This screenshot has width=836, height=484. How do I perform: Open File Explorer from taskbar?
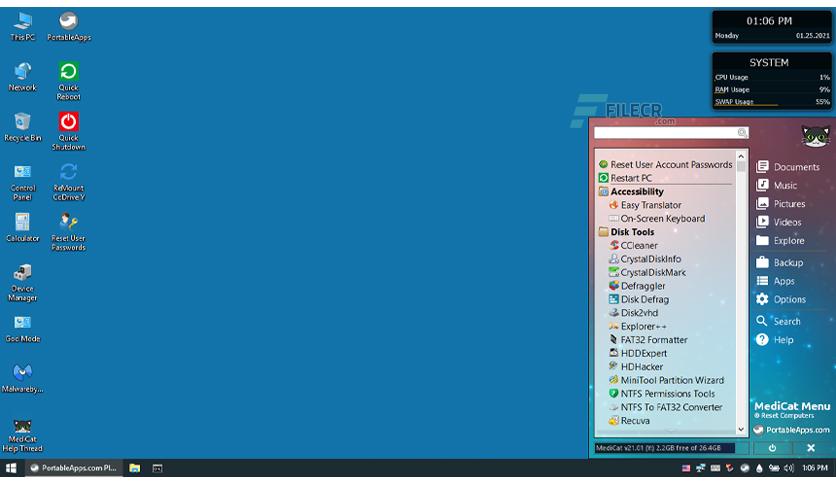point(134,468)
